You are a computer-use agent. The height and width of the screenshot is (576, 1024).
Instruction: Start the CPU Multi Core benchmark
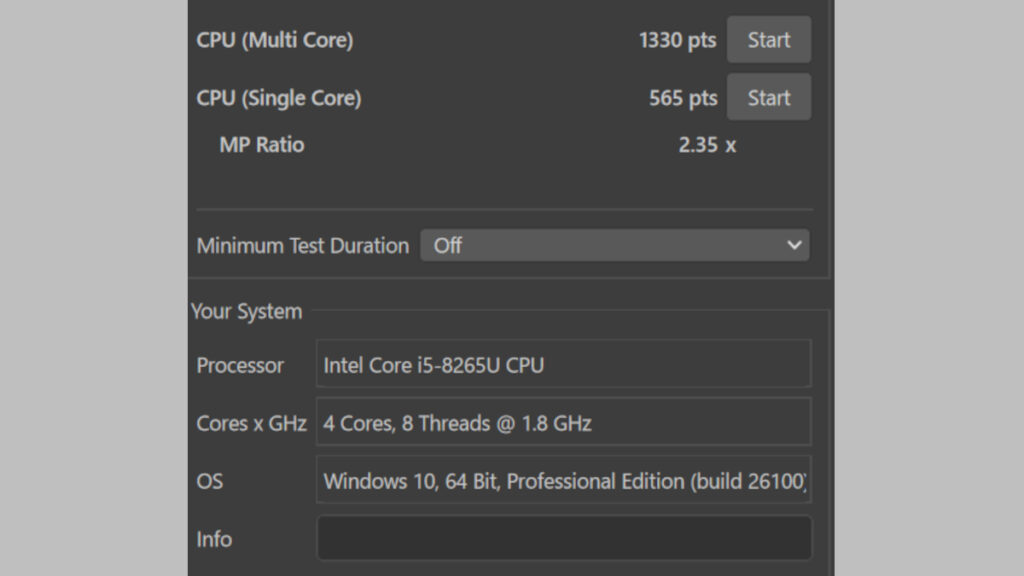tap(768, 40)
